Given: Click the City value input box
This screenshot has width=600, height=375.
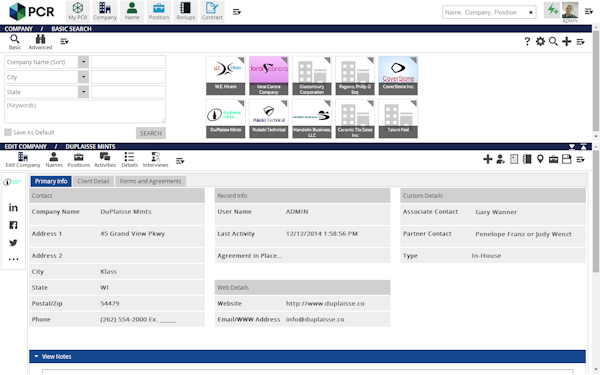Looking at the screenshot, I should coord(128,77).
